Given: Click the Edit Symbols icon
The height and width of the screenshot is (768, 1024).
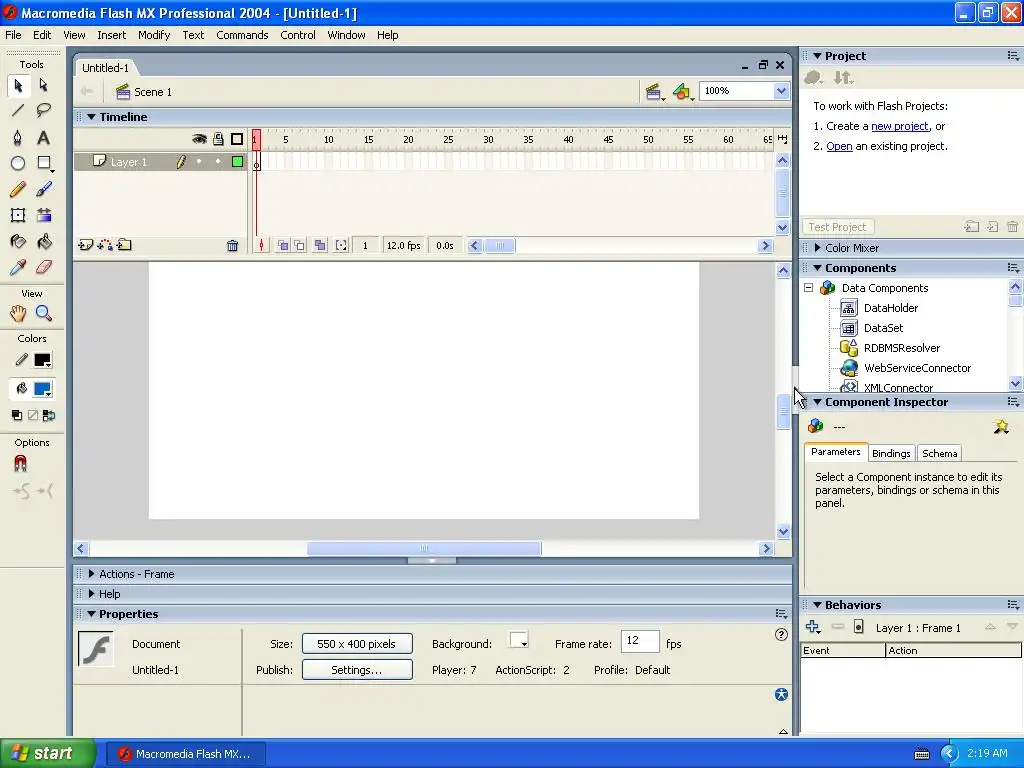Looking at the screenshot, I should click(x=682, y=92).
